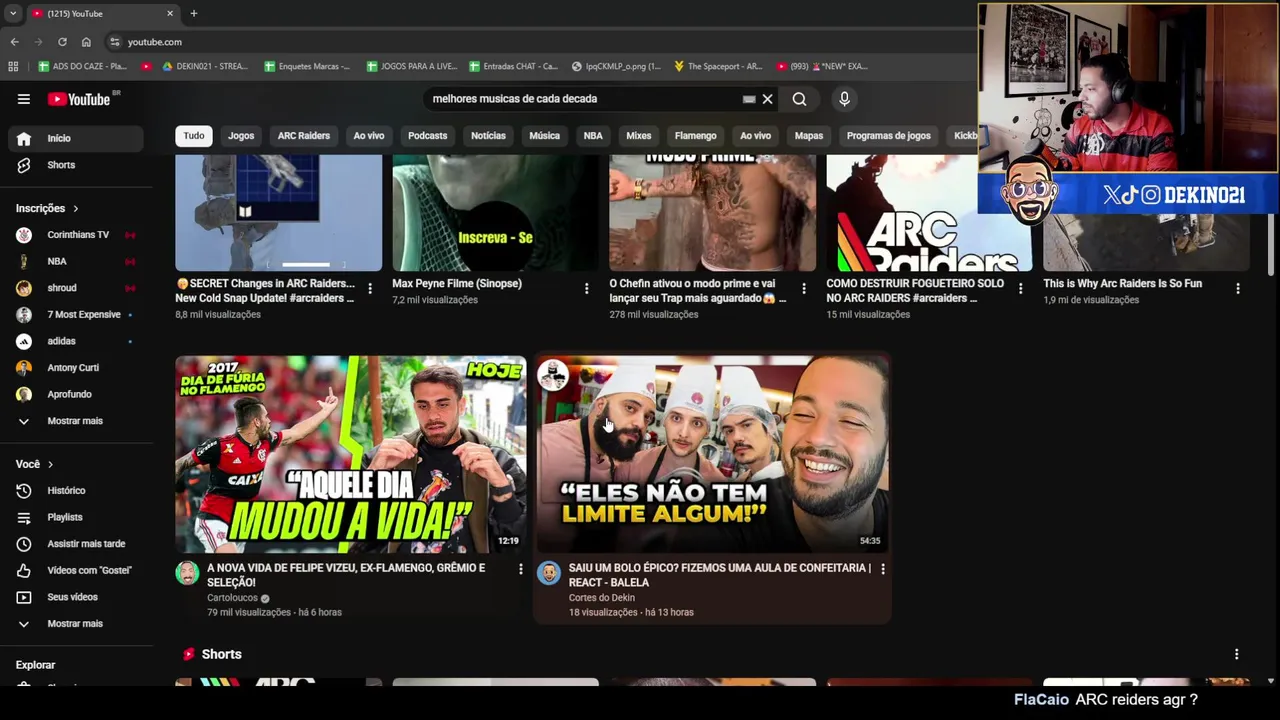Click the browser home button
1280x720 pixels.
coord(86,42)
